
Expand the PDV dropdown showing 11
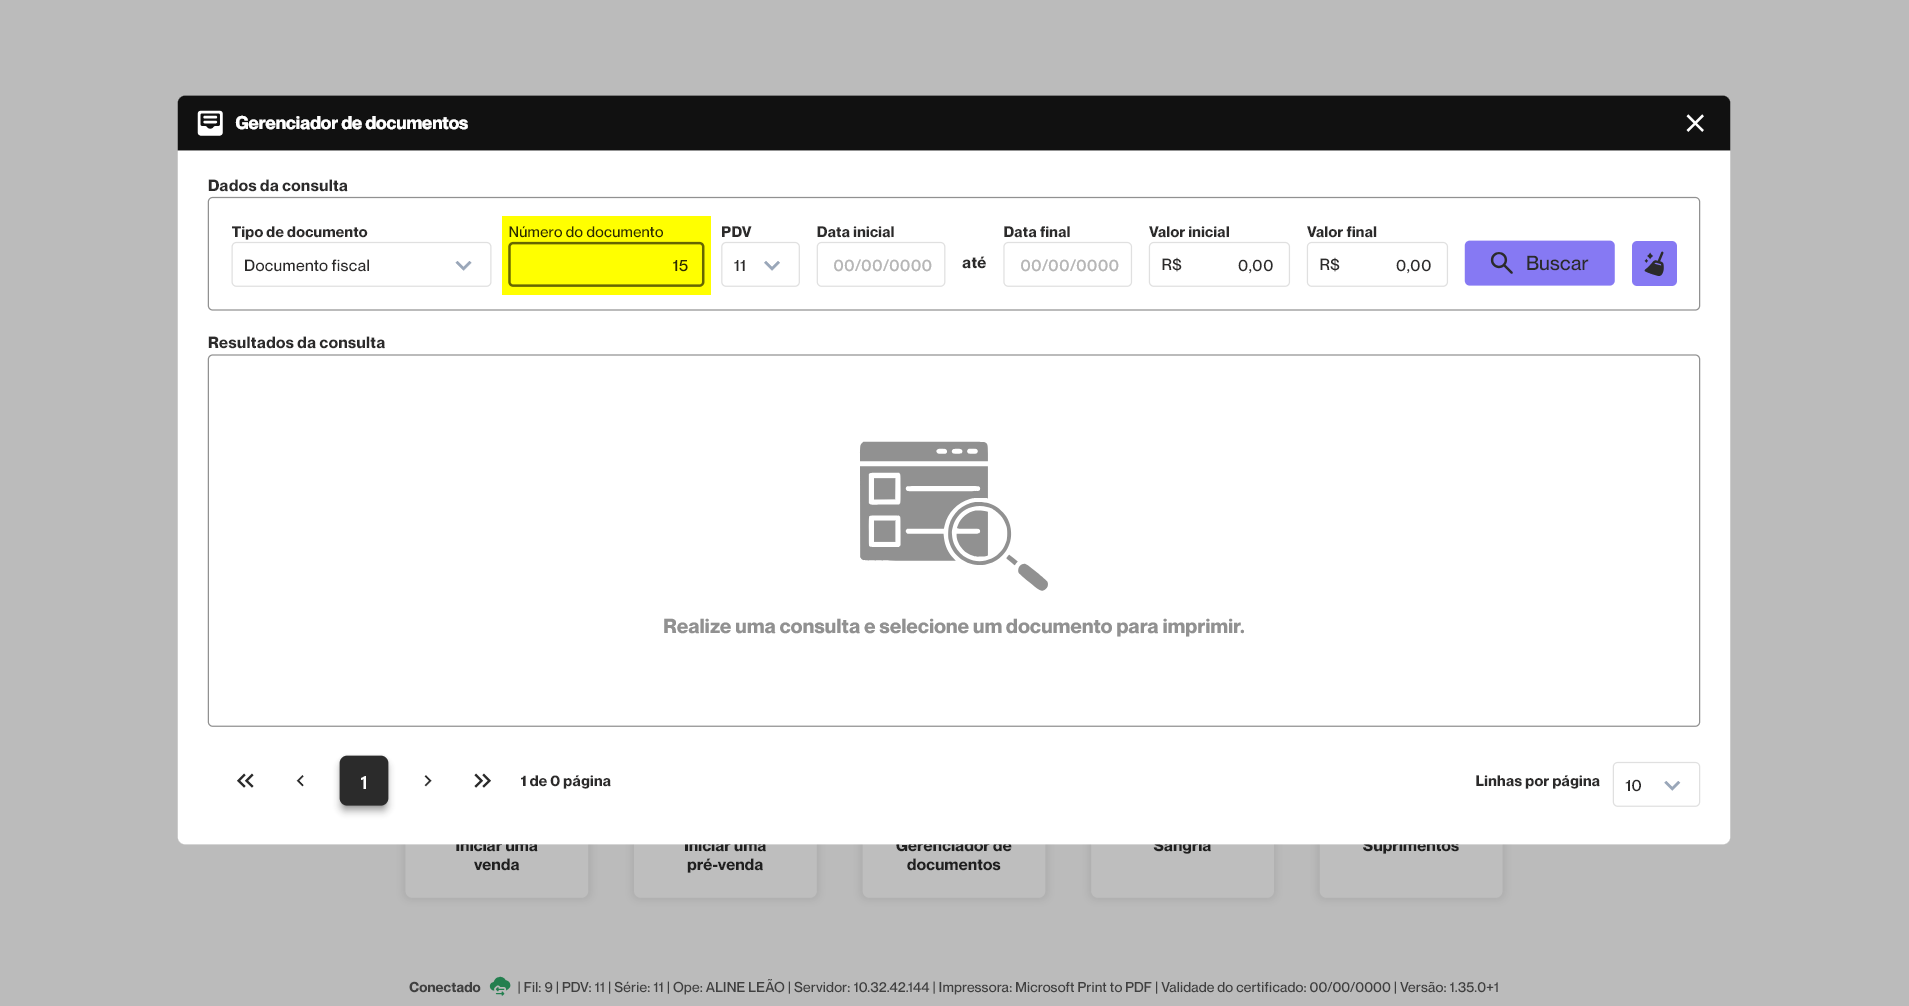point(759,265)
